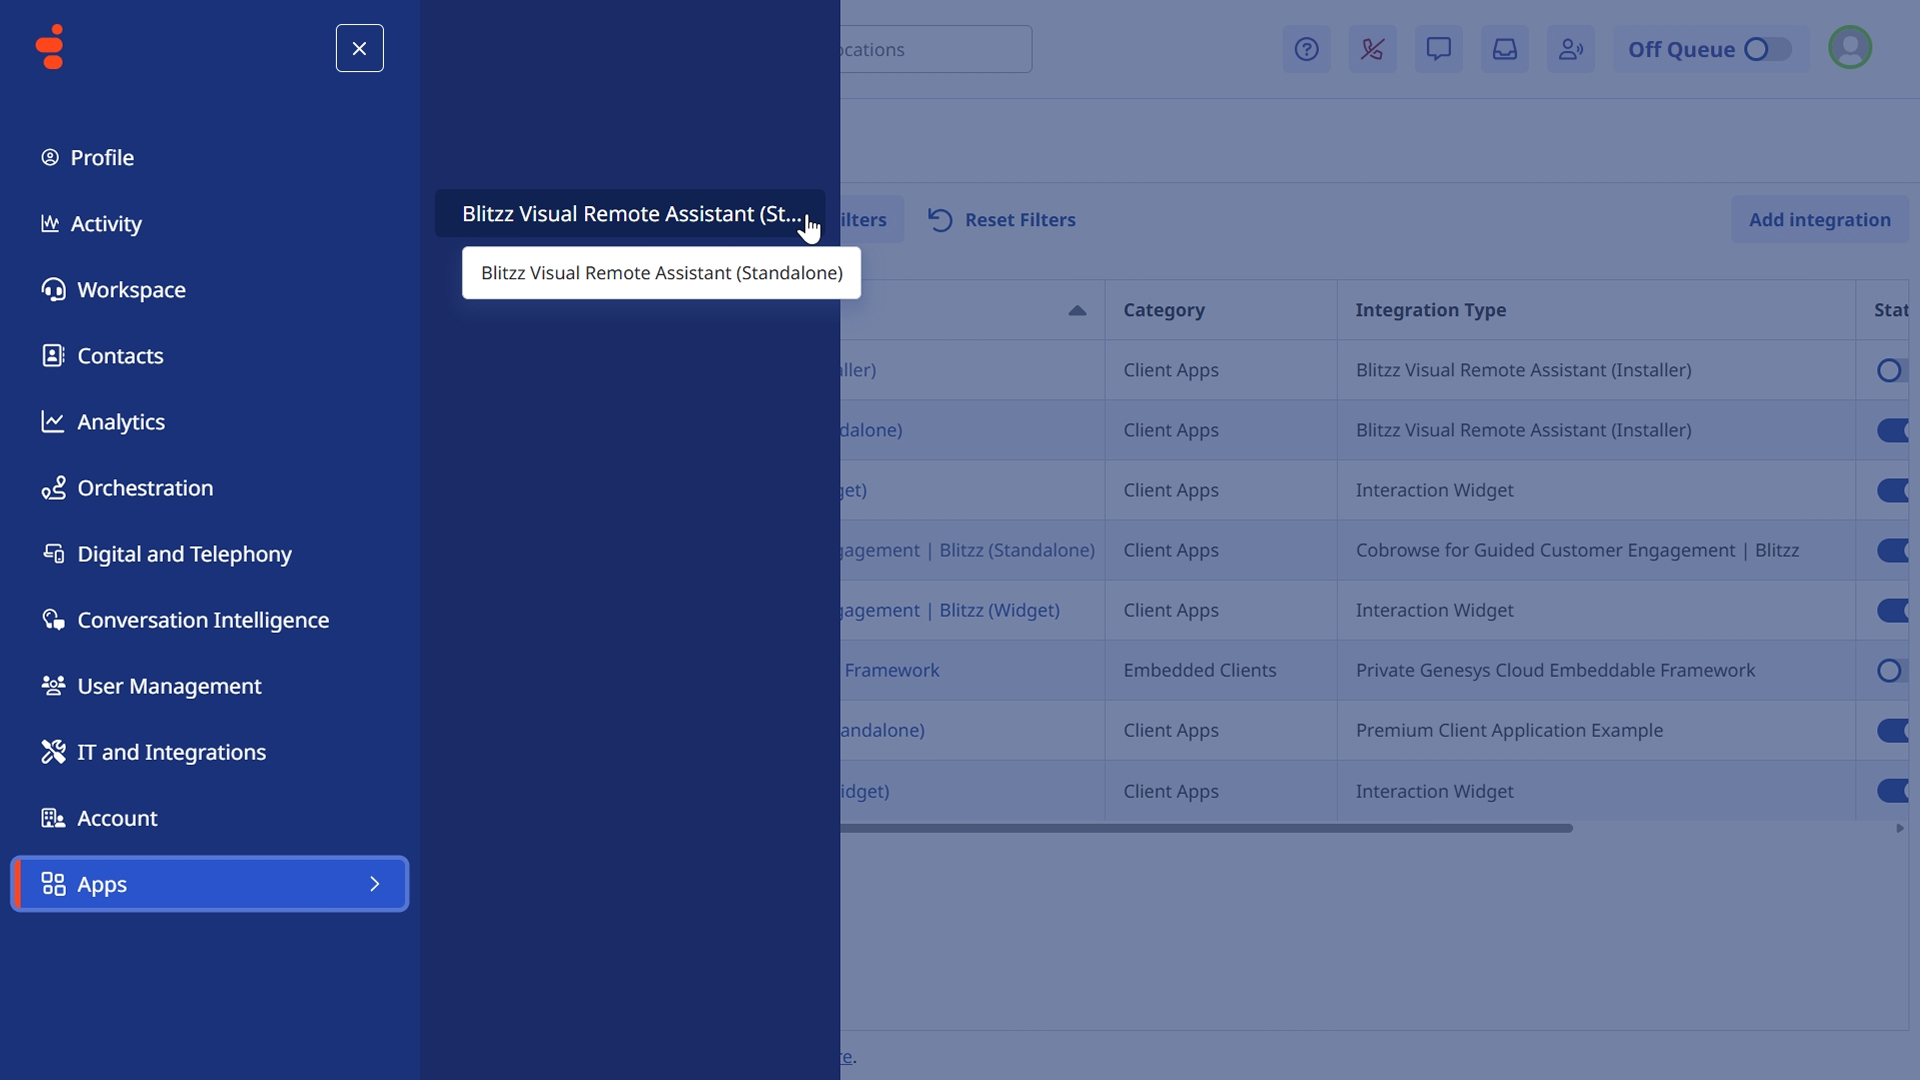Sort by name column arrow

[1077, 310]
